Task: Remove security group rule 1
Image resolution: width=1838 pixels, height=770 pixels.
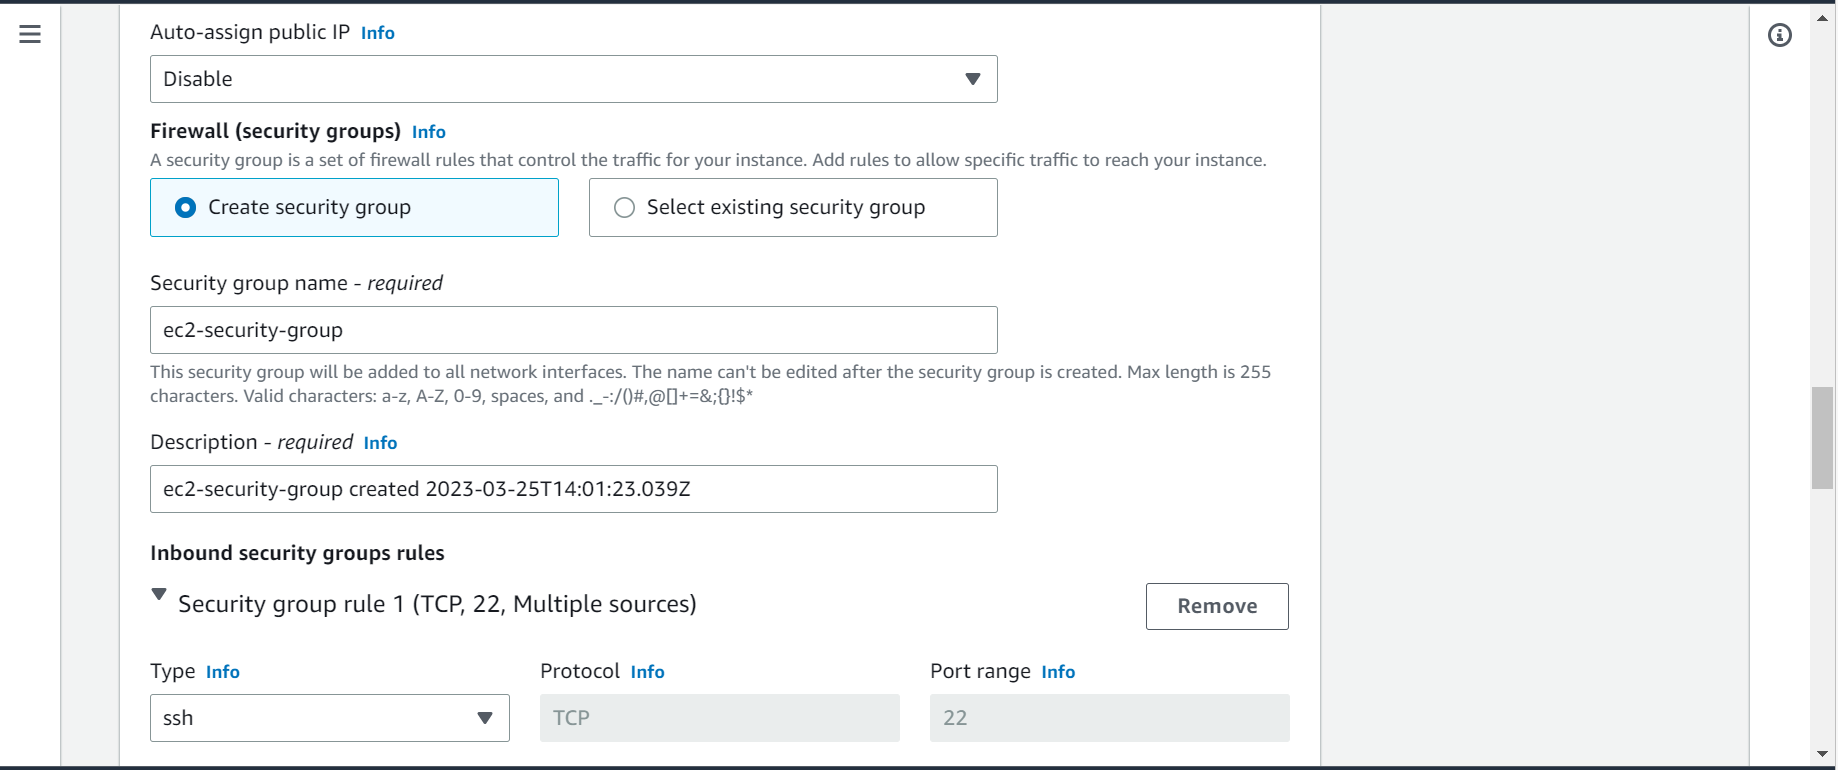Action: click(1217, 606)
